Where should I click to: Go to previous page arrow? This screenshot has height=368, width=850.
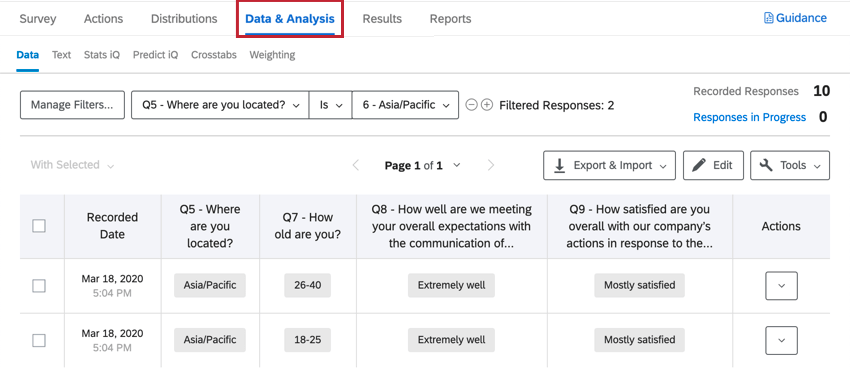point(356,165)
